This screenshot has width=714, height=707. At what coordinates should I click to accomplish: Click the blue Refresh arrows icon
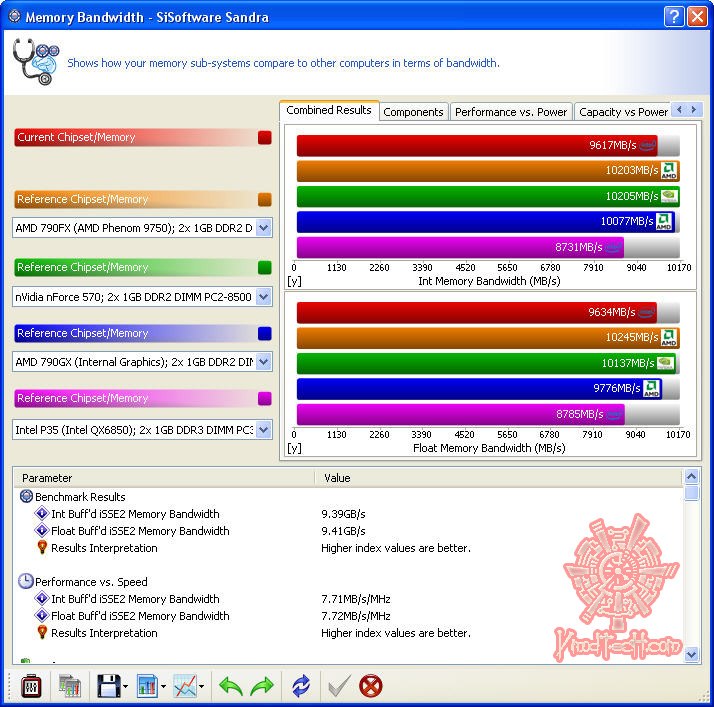click(301, 686)
